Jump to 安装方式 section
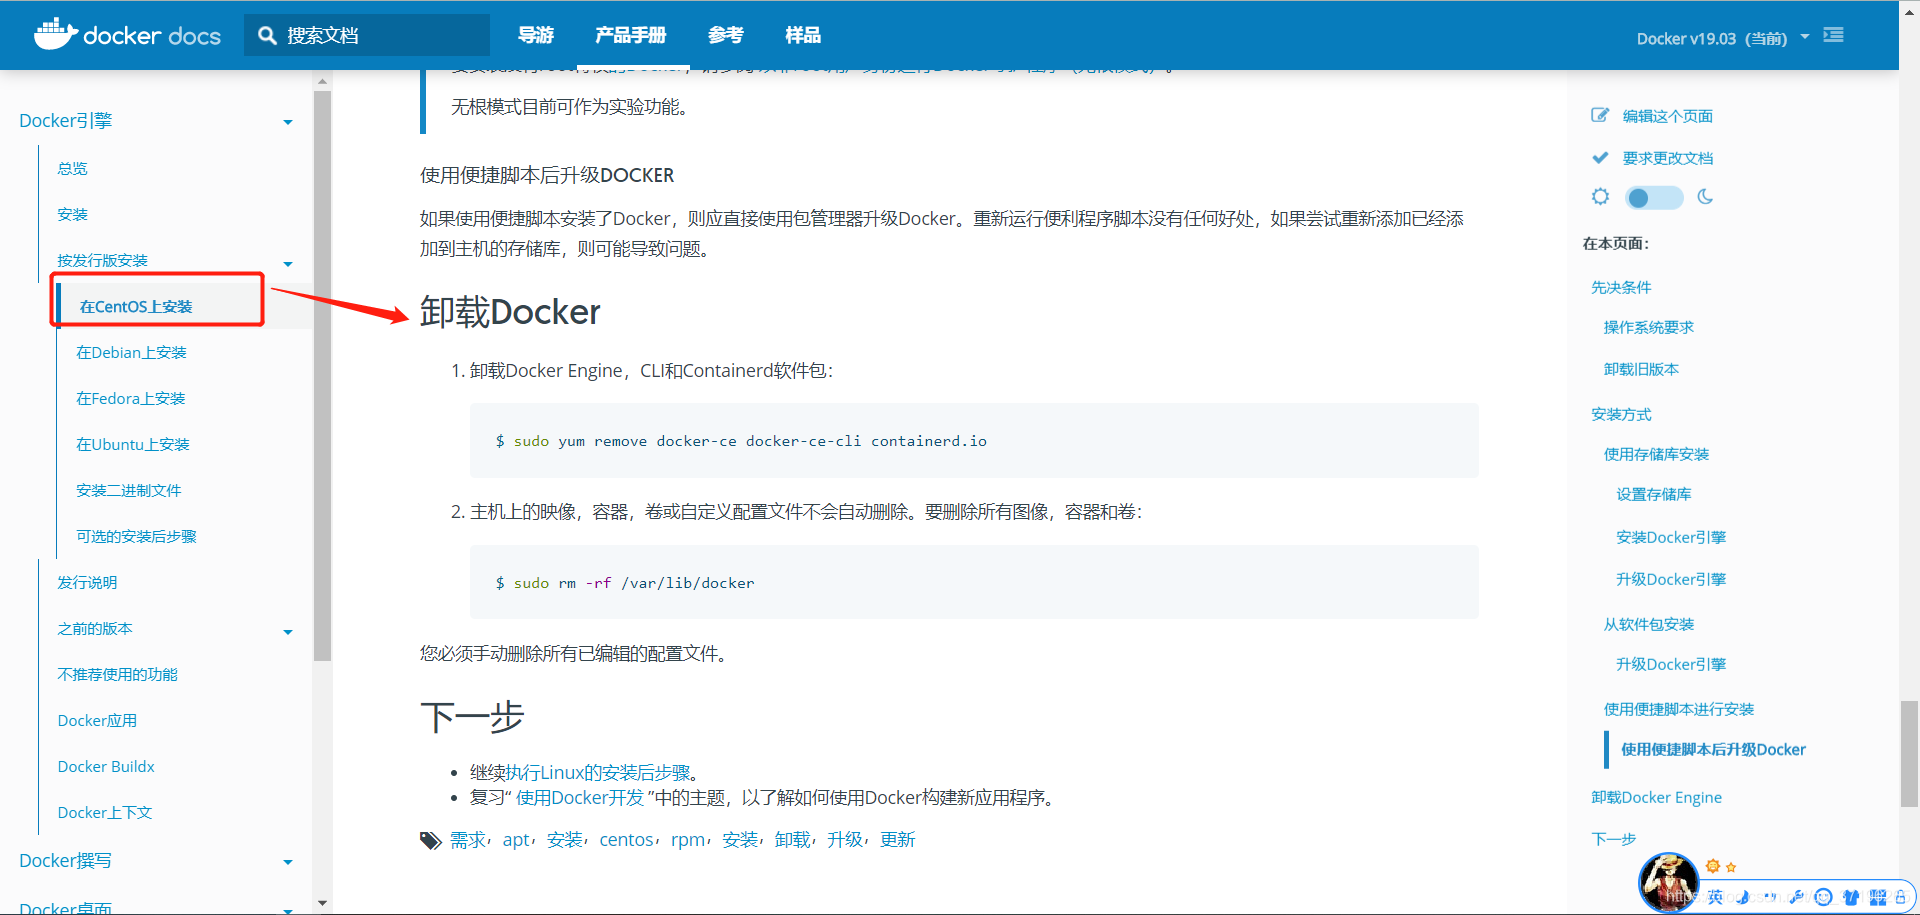Screen dimensions: 1920x915 pyautogui.click(x=1621, y=414)
